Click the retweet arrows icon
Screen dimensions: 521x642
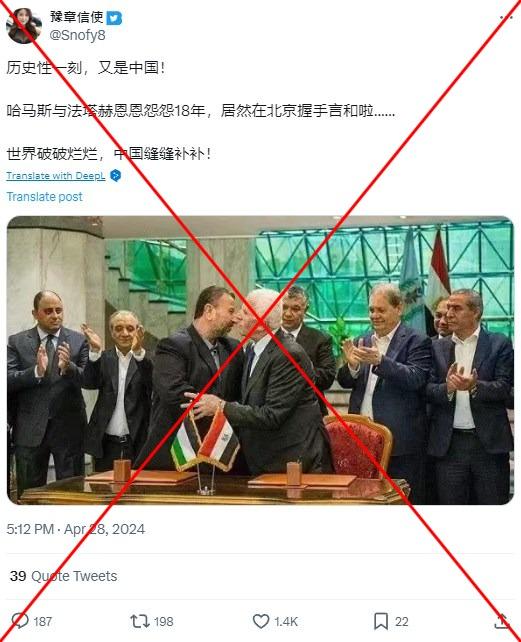click(140, 621)
